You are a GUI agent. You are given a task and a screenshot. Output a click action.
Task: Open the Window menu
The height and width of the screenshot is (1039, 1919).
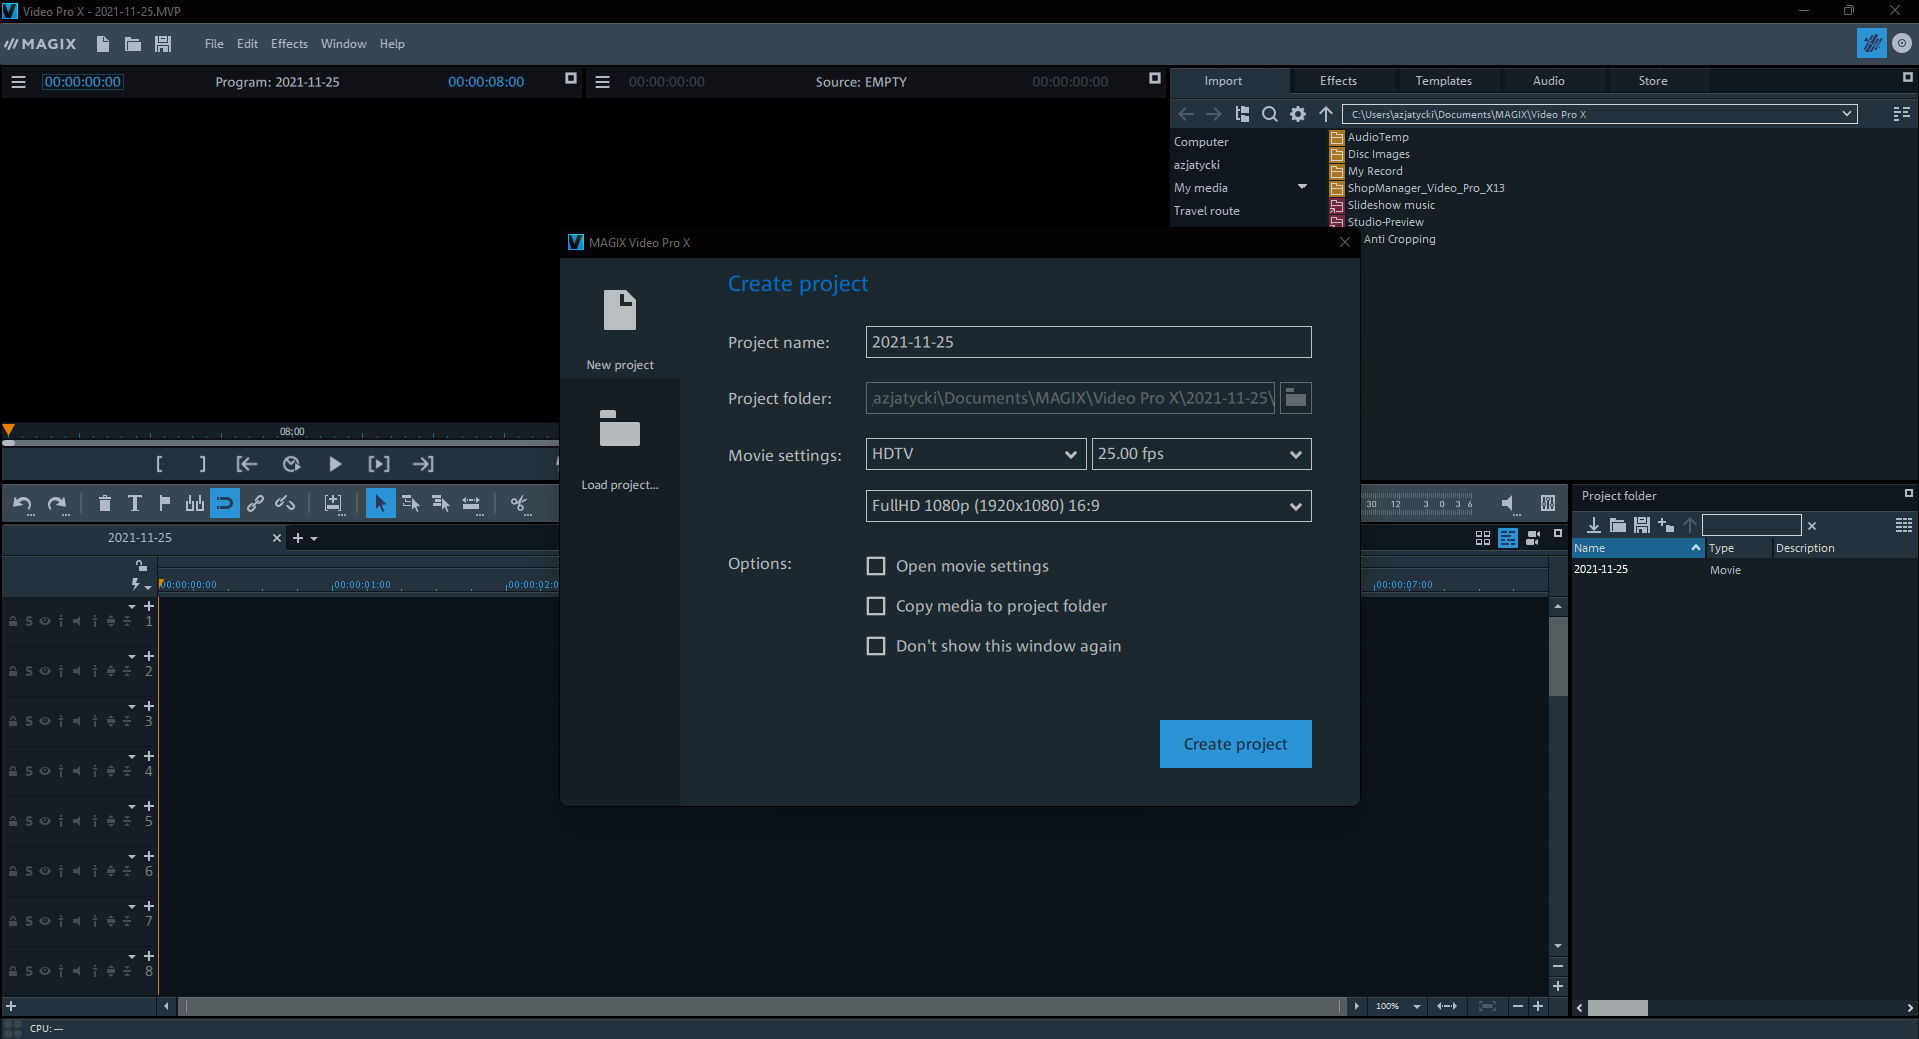(x=343, y=44)
